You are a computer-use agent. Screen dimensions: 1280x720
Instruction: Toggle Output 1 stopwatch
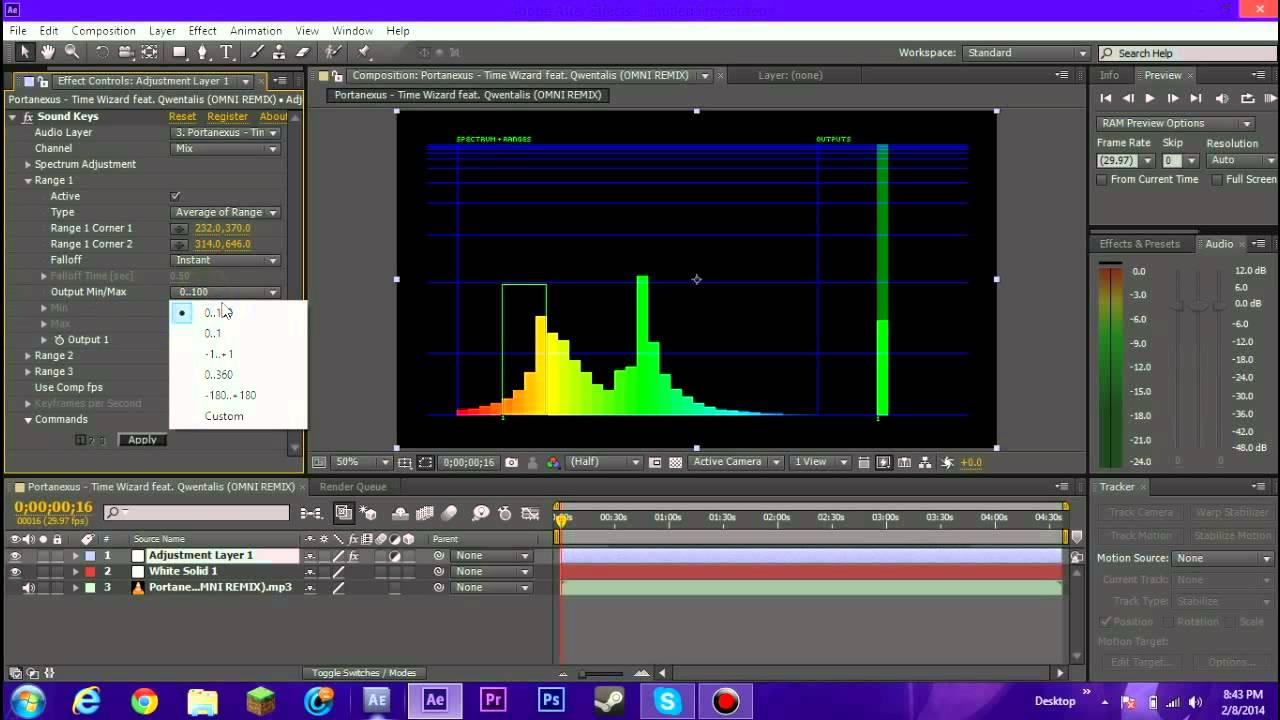click(x=59, y=340)
